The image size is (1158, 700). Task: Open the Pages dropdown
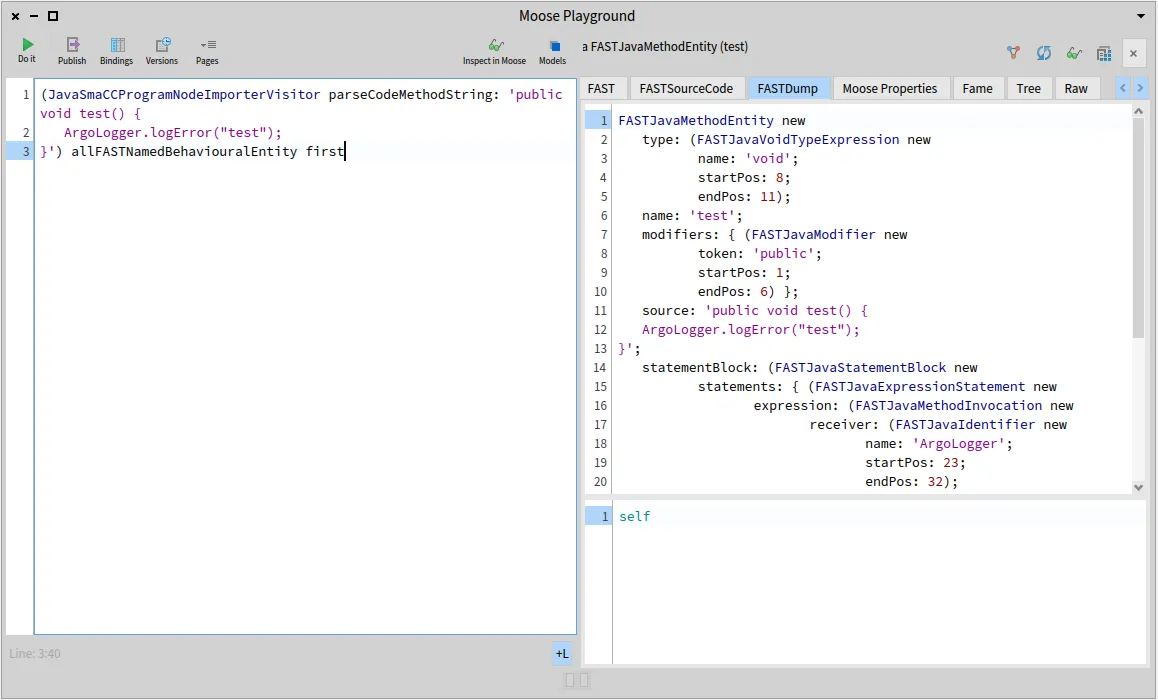coord(207,51)
